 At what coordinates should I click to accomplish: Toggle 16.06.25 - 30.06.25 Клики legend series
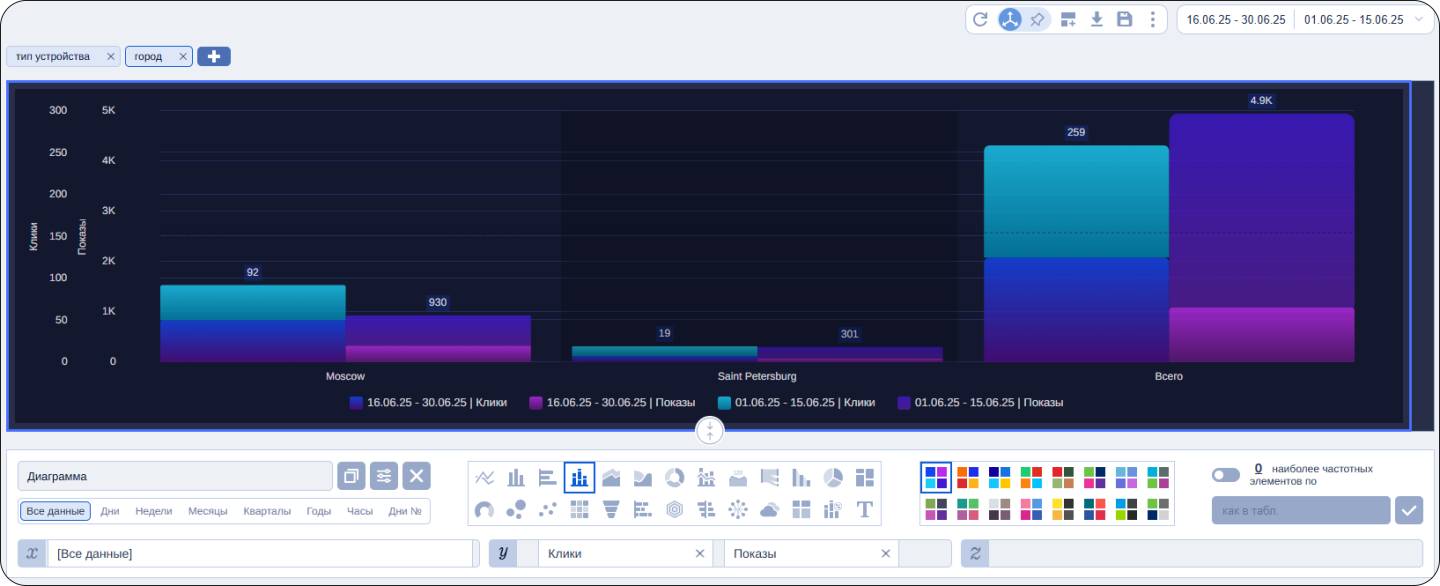tap(428, 403)
